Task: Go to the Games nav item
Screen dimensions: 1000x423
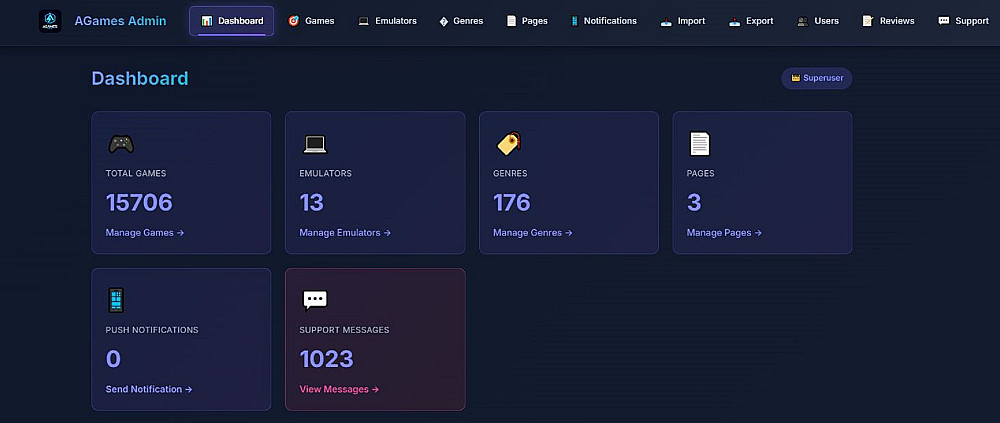Action: [311, 21]
